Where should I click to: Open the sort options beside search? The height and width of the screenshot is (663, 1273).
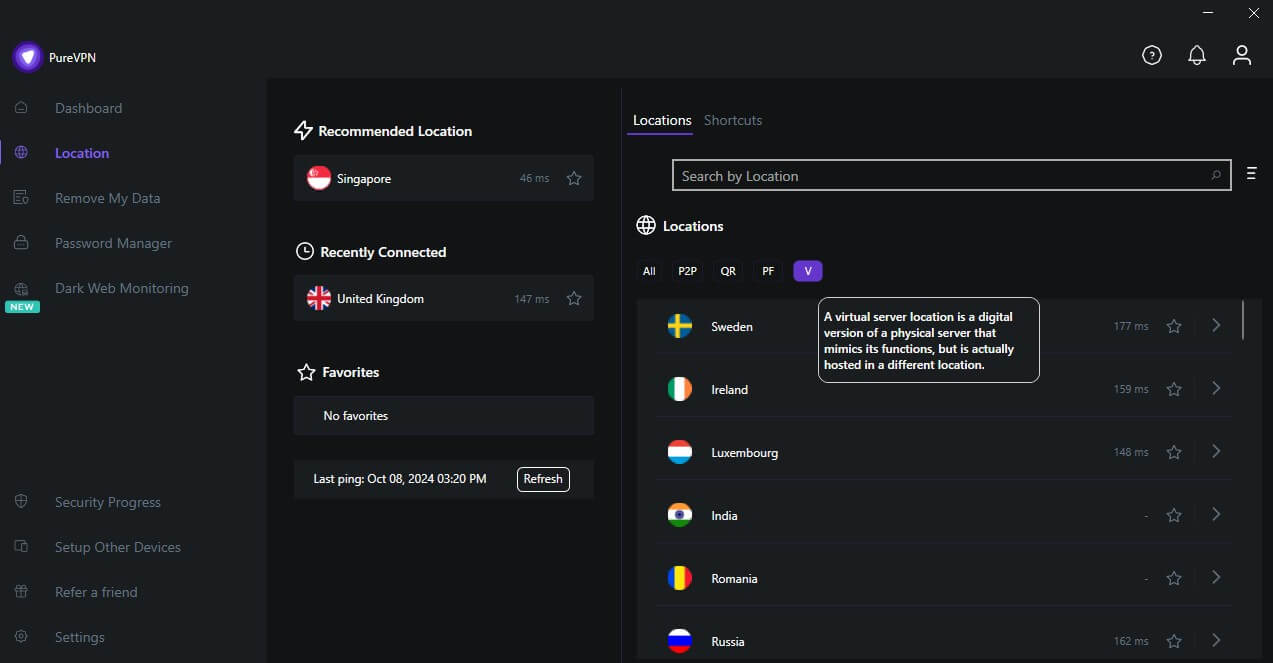point(1250,172)
